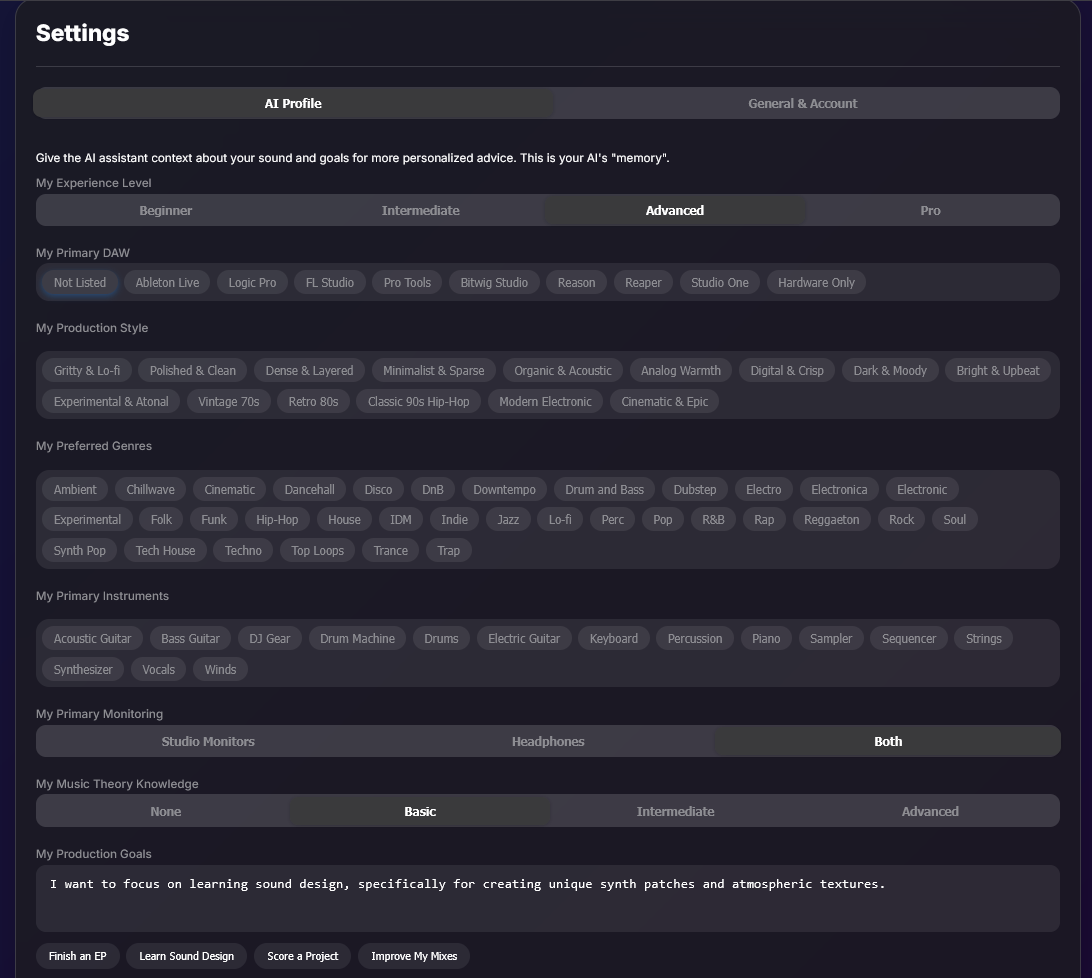Click the Finish an EP button
The height and width of the screenshot is (978, 1092).
(77, 956)
